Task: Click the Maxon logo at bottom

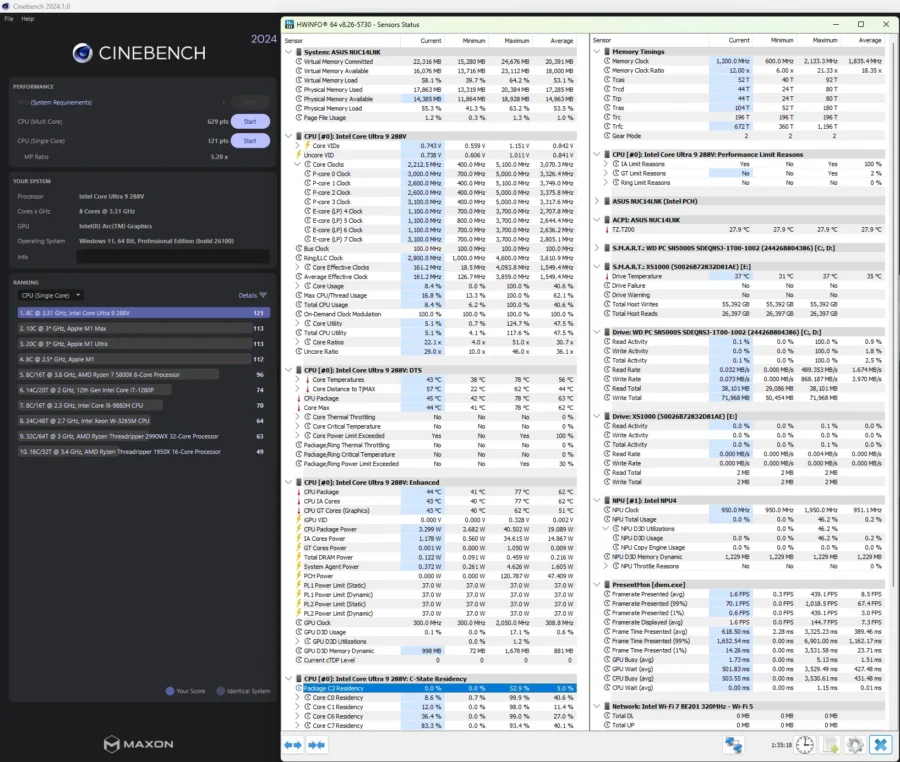Action: point(138,744)
